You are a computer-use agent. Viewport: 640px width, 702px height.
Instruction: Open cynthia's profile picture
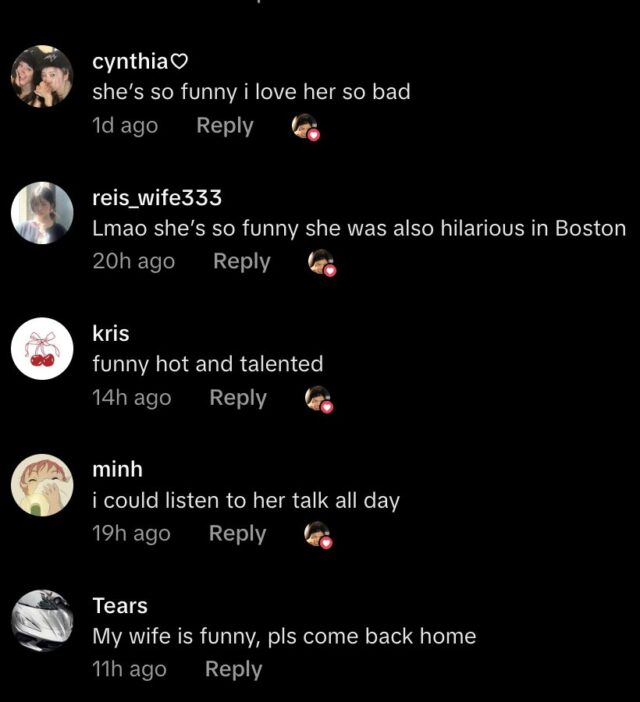click(42, 77)
